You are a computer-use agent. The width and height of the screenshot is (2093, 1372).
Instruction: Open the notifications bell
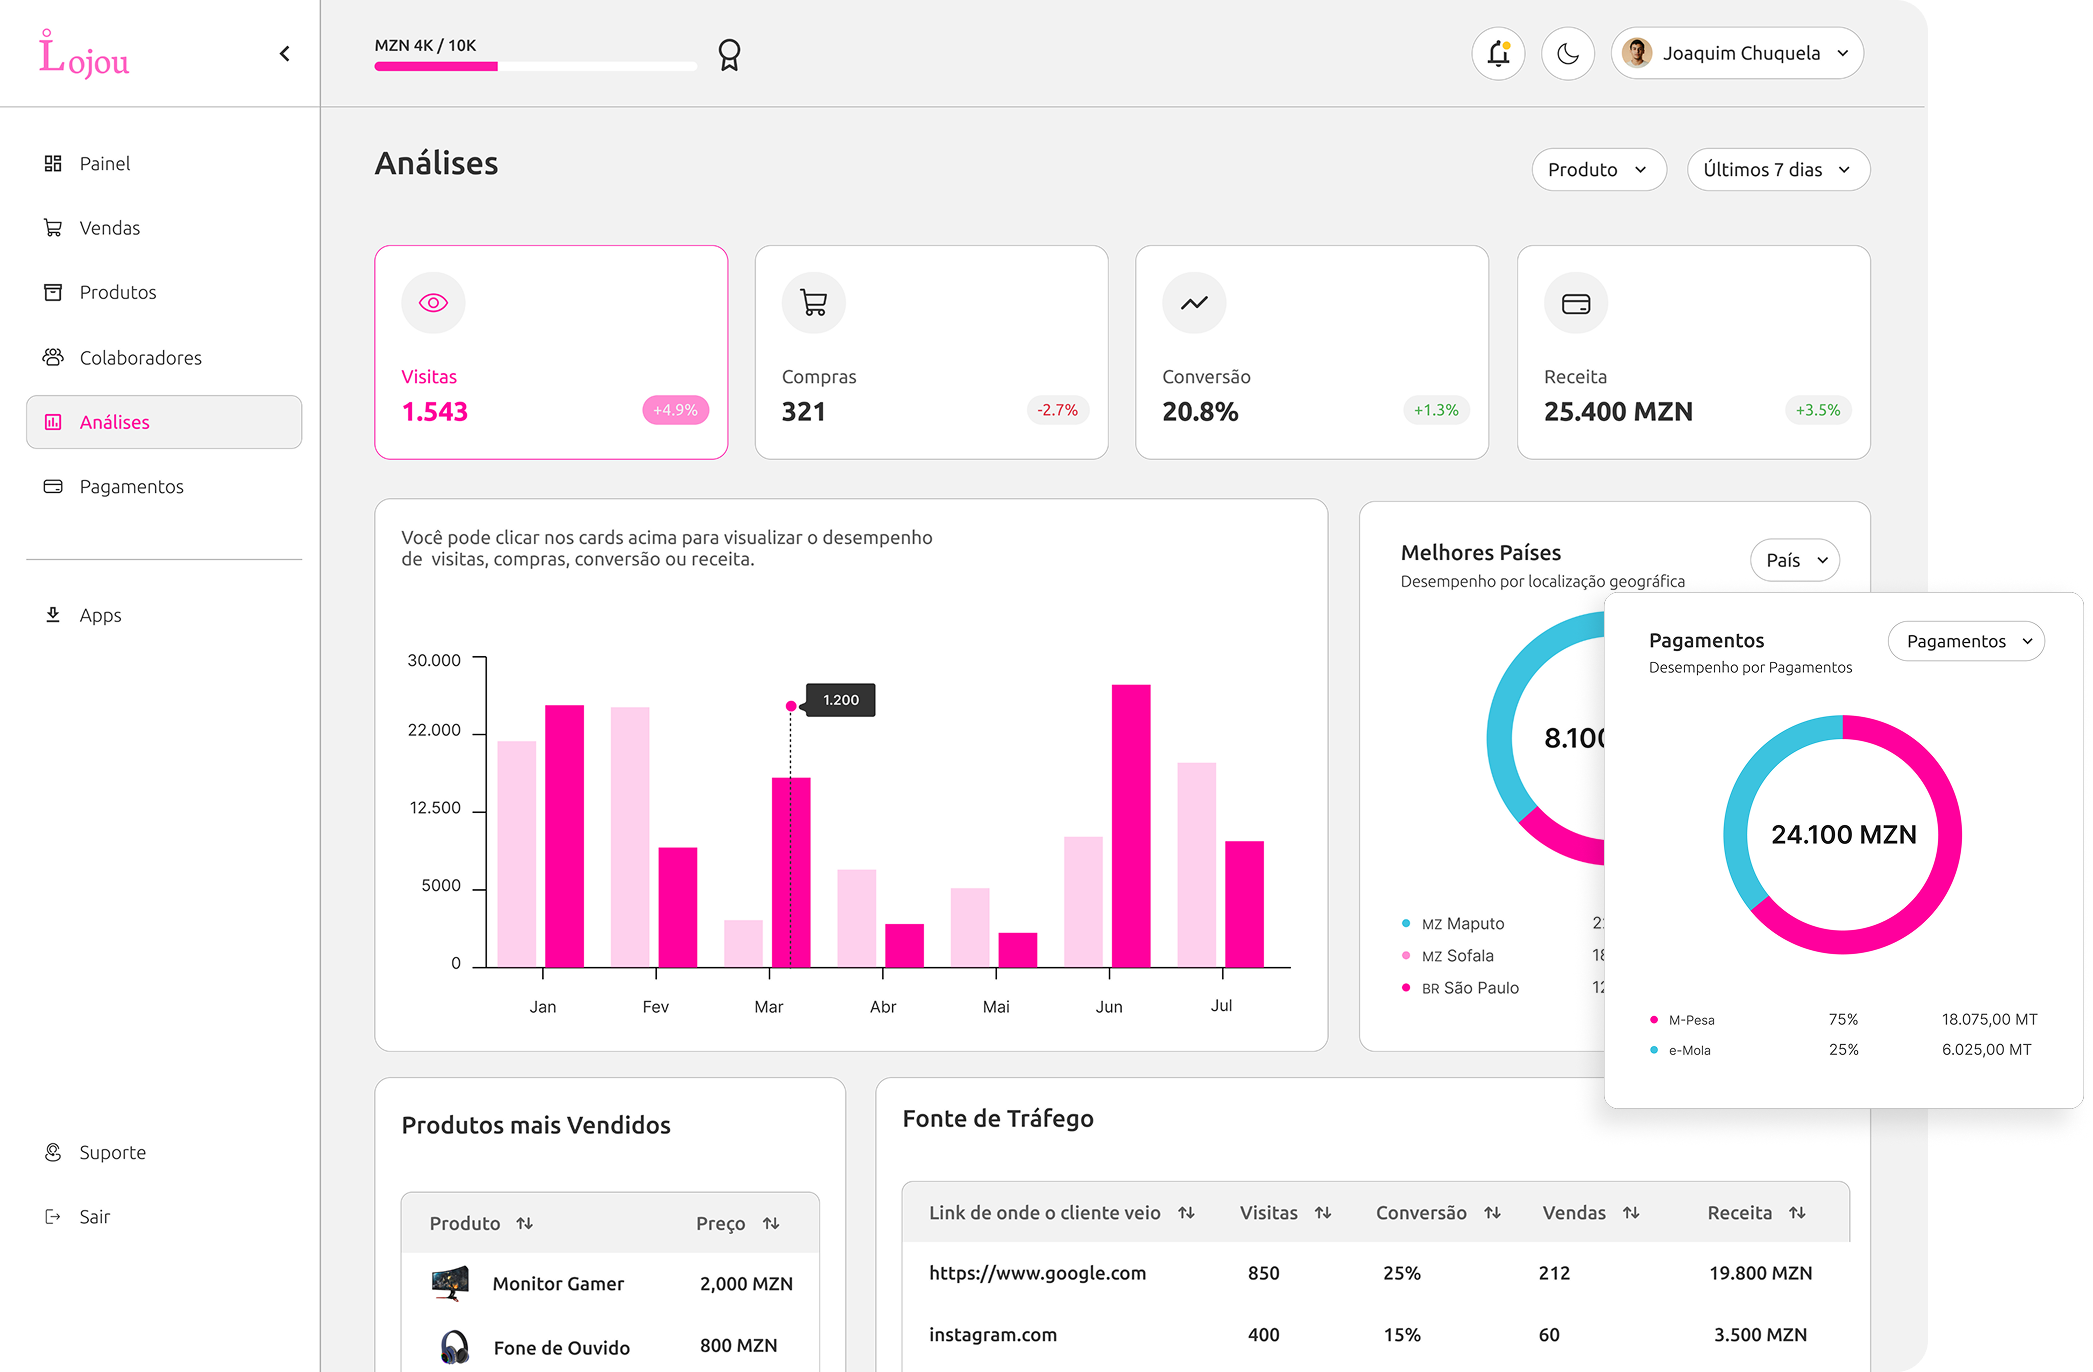click(x=1497, y=53)
